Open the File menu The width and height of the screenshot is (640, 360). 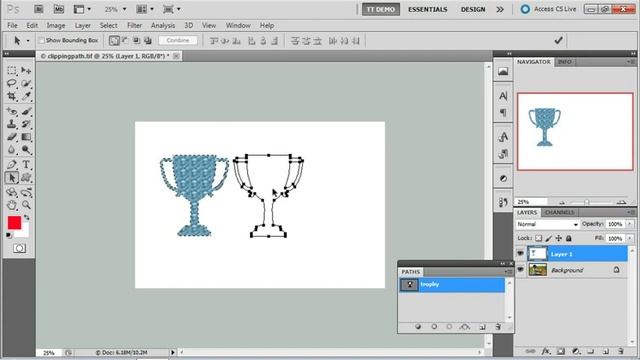tap(12, 25)
